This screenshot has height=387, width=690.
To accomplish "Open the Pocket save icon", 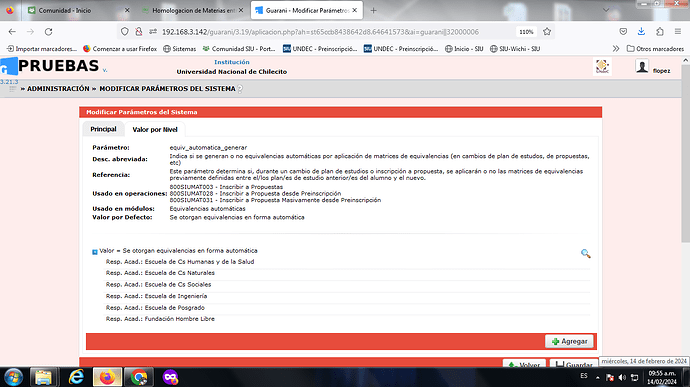I will 623,32.
